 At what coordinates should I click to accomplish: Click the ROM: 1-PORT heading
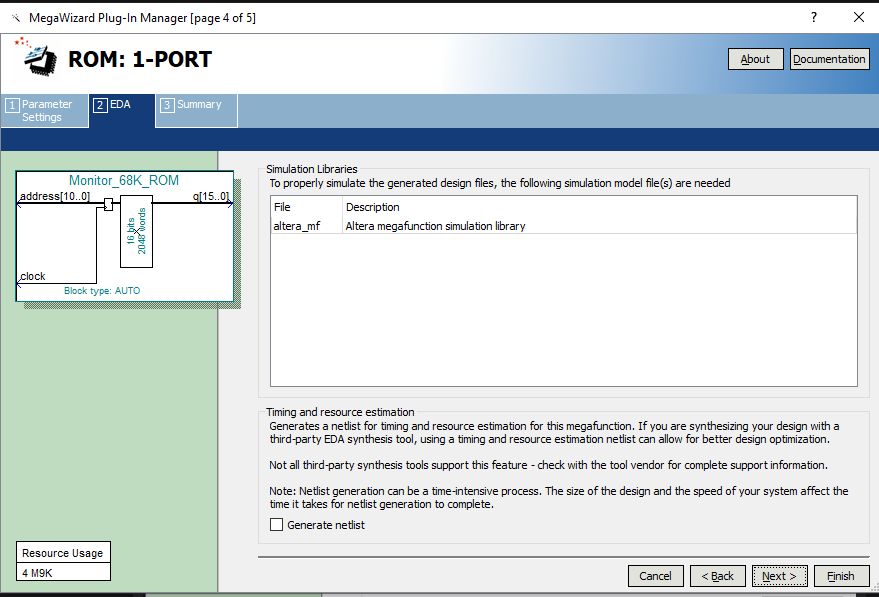(x=140, y=59)
